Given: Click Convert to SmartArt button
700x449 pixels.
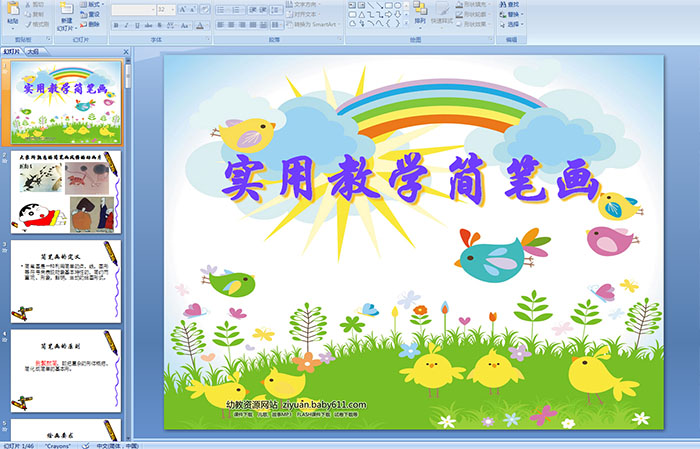Looking at the screenshot, I should 313,24.
